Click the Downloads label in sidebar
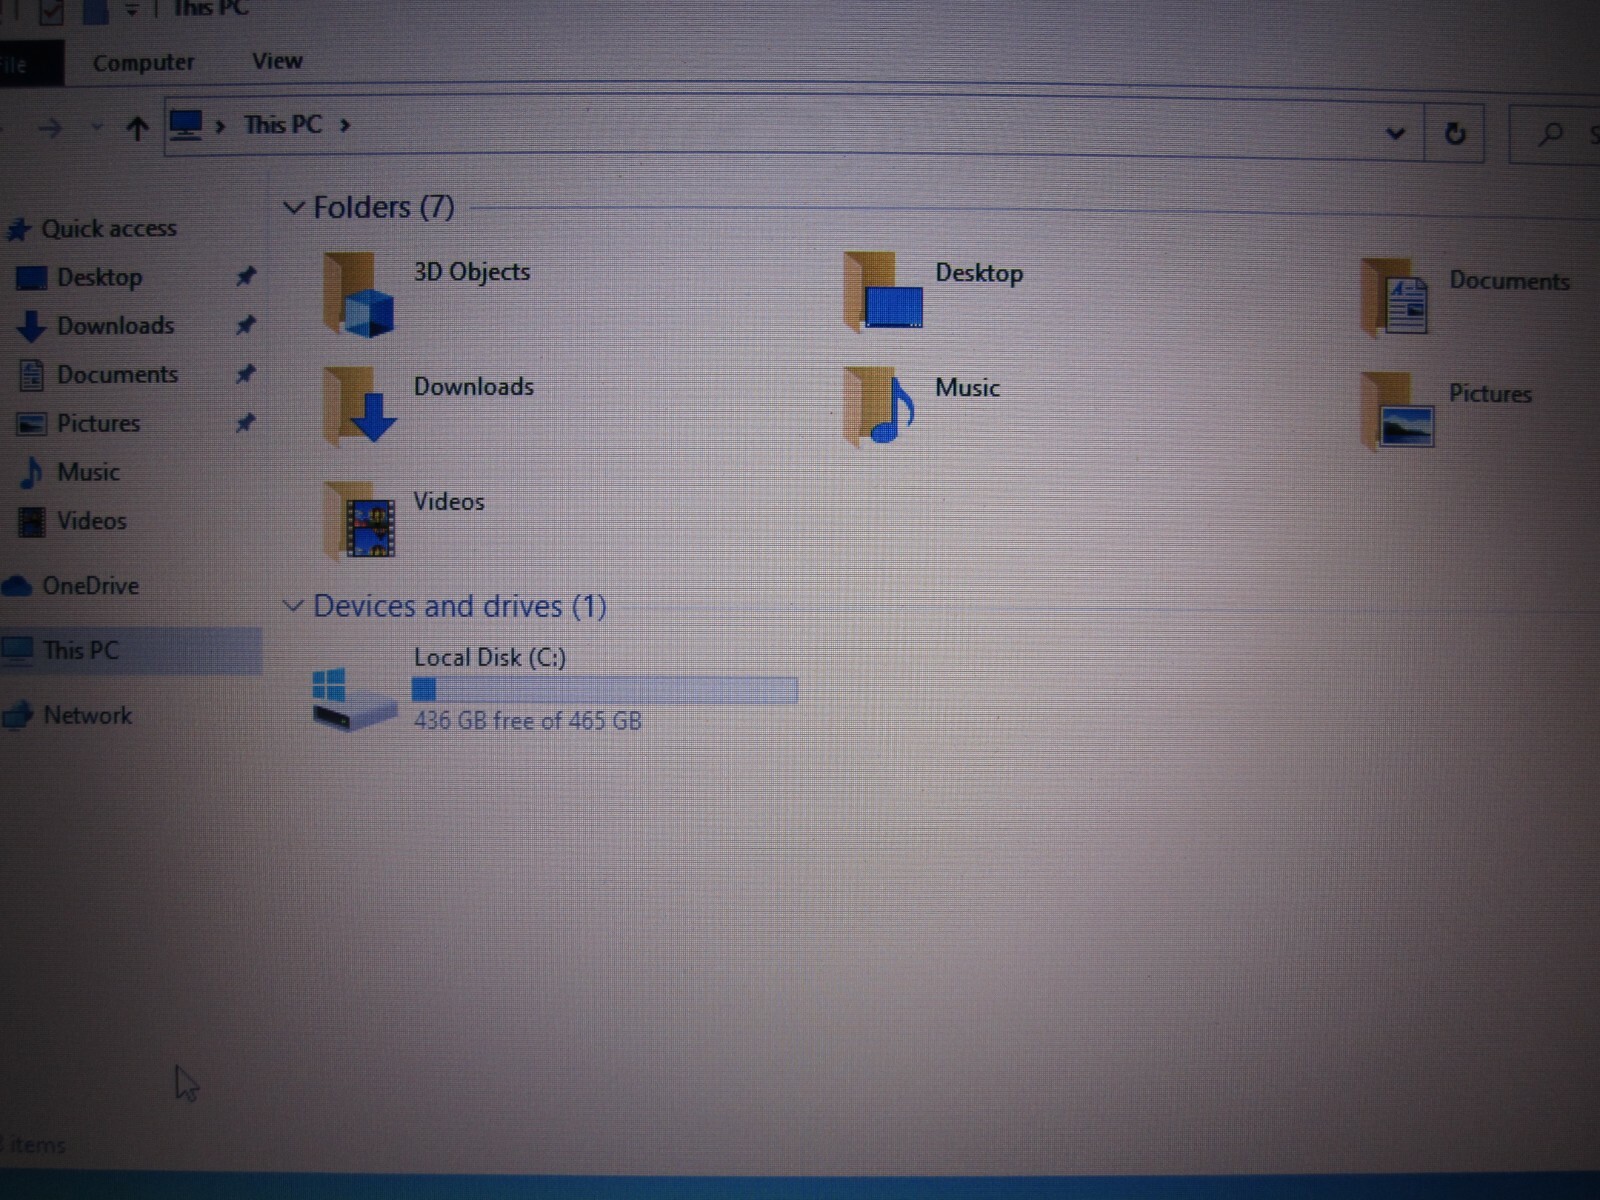Viewport: 1600px width, 1200px height. 116,326
